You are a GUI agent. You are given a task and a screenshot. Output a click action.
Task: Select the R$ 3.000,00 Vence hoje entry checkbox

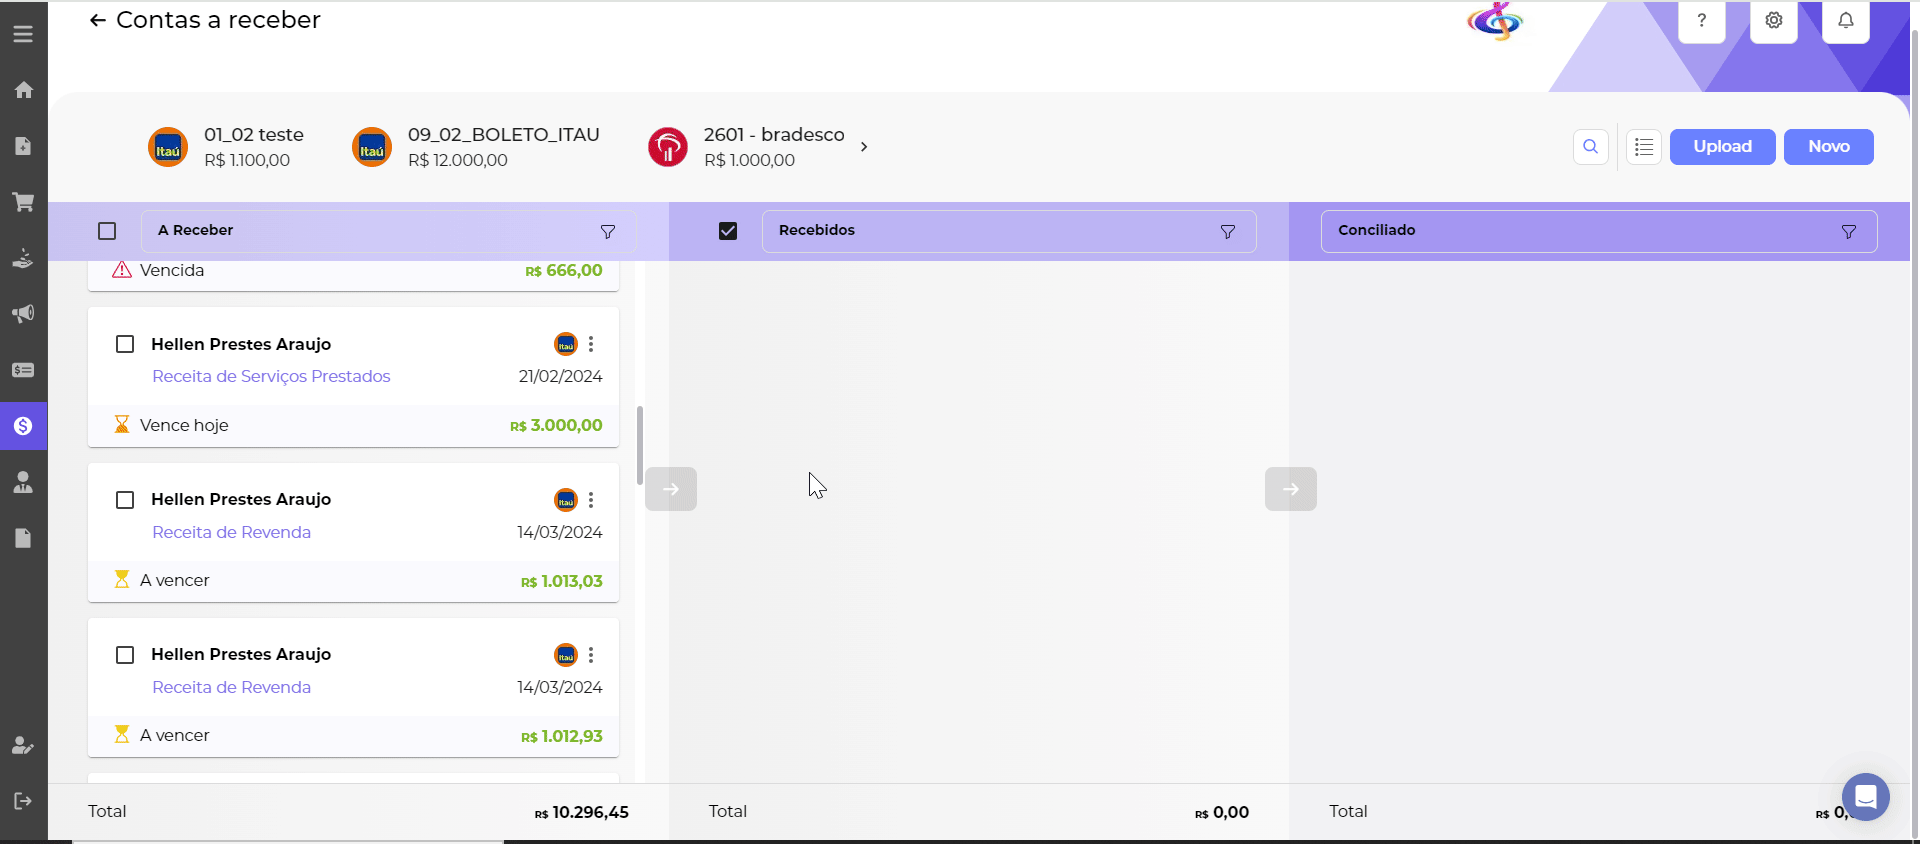(125, 344)
